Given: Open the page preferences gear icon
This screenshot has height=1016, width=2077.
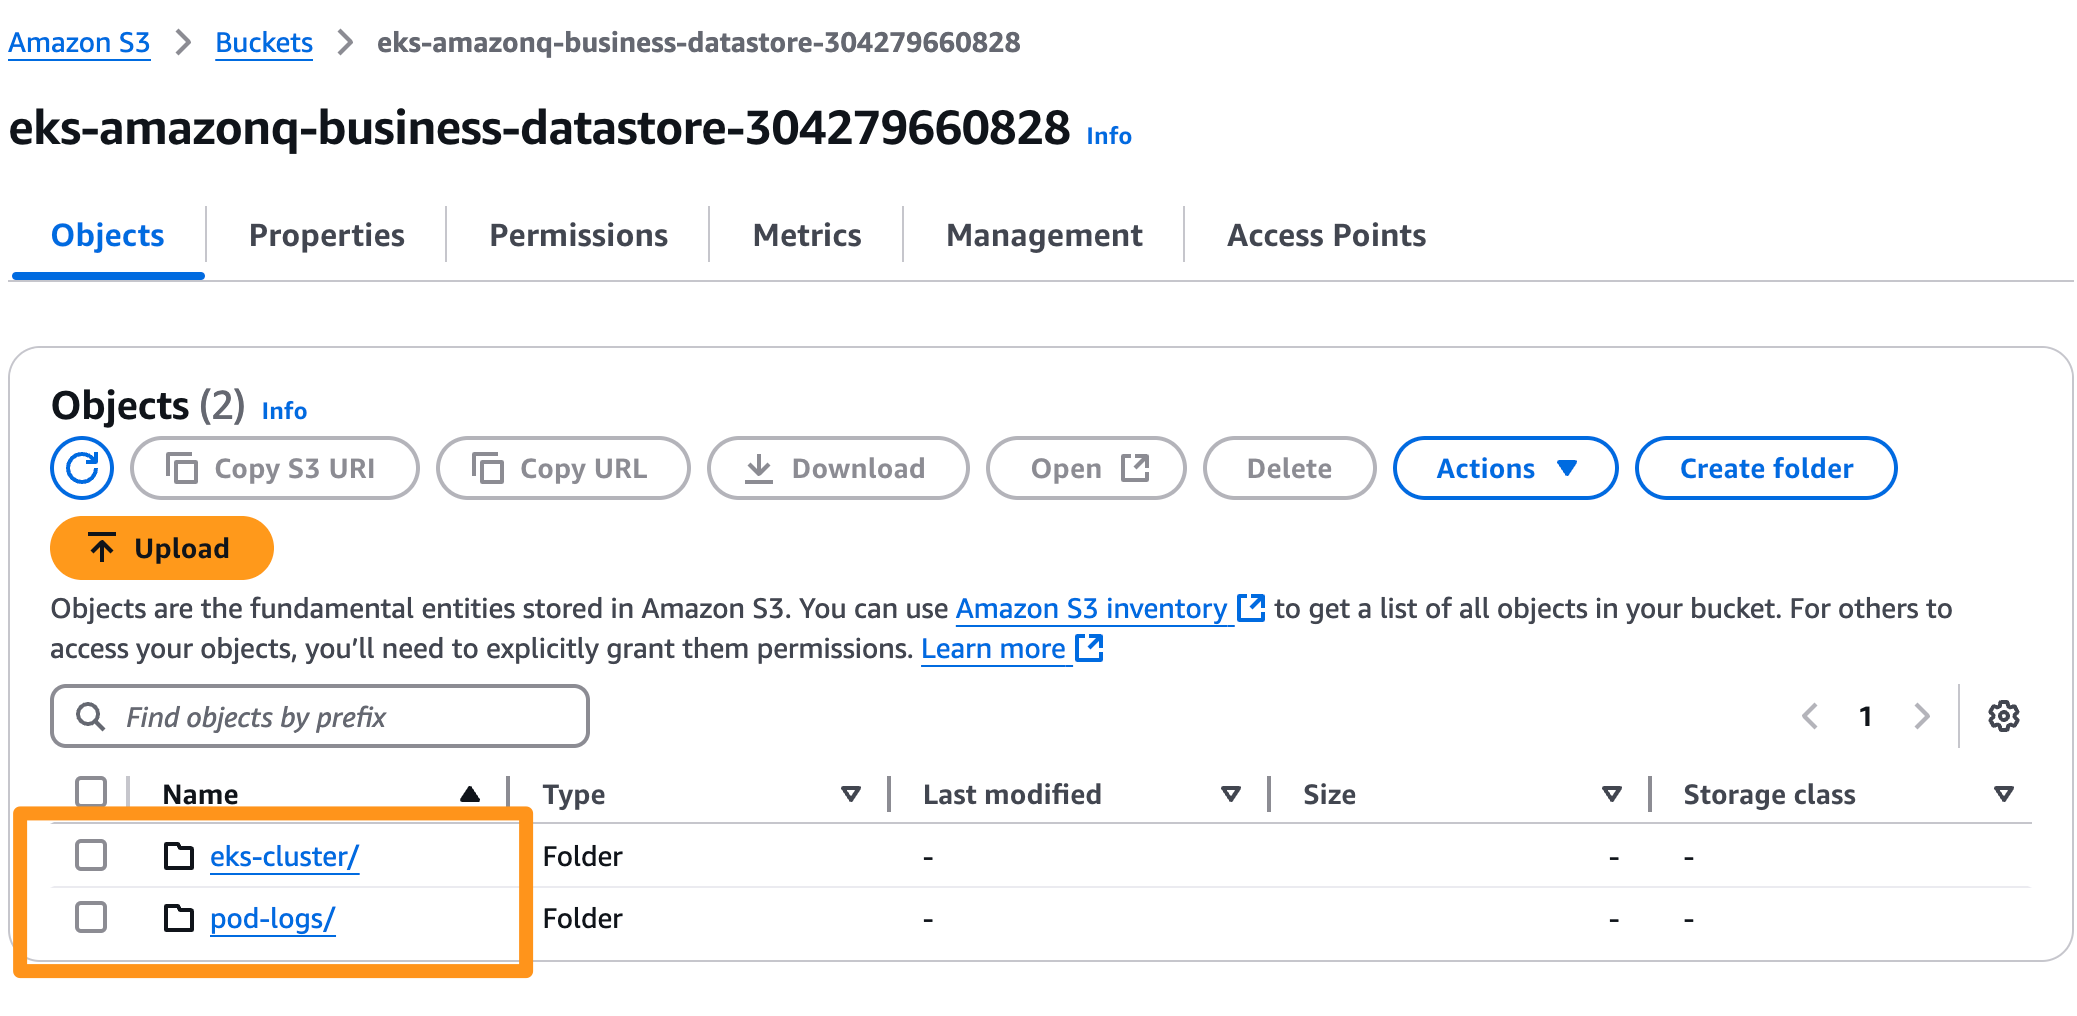Looking at the screenshot, I should tap(2003, 716).
